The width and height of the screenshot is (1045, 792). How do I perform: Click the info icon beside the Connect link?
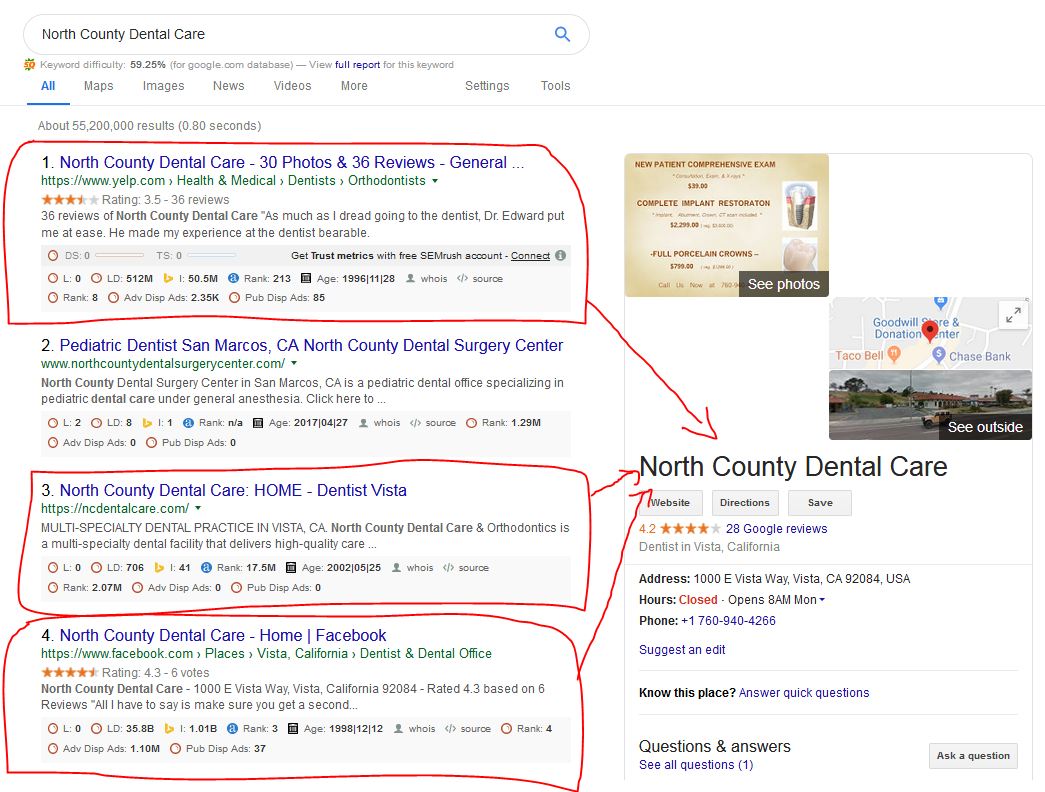(x=560, y=255)
